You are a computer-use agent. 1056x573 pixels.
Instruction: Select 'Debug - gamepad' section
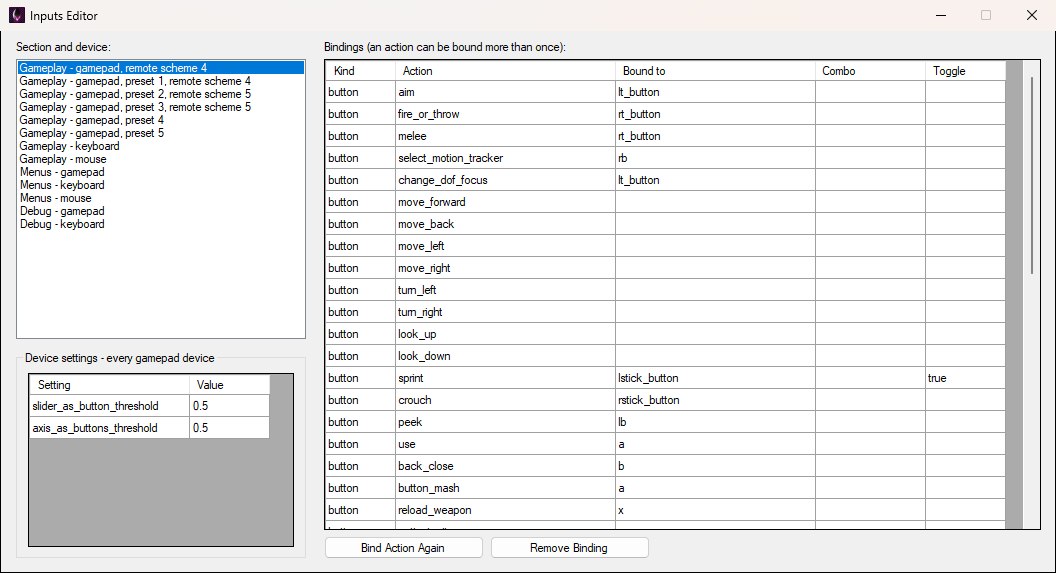161,211
